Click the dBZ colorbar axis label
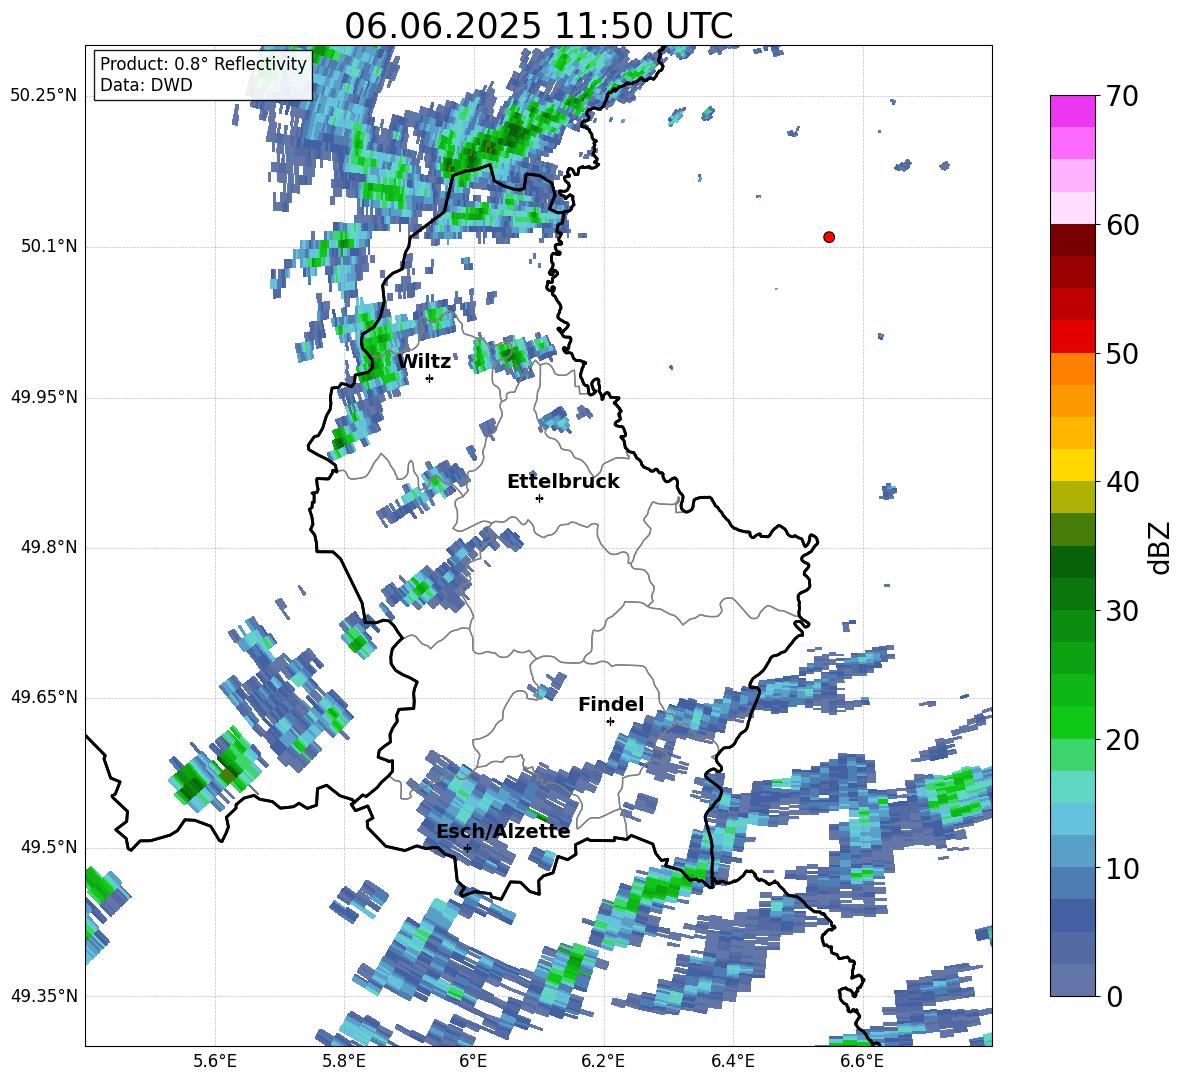Screen dimensions: 1184x1081 coord(1161,547)
